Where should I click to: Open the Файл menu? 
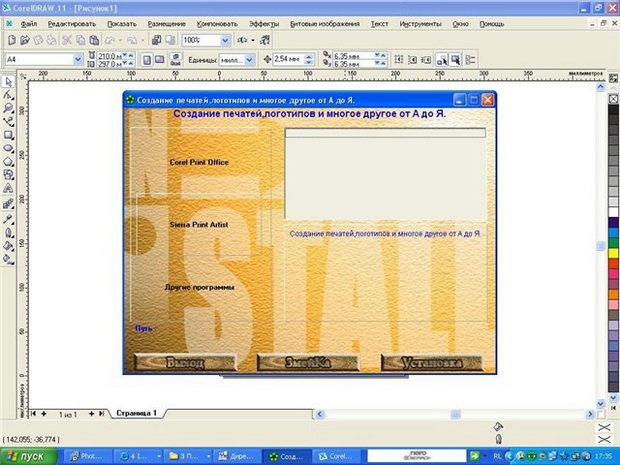coord(29,21)
